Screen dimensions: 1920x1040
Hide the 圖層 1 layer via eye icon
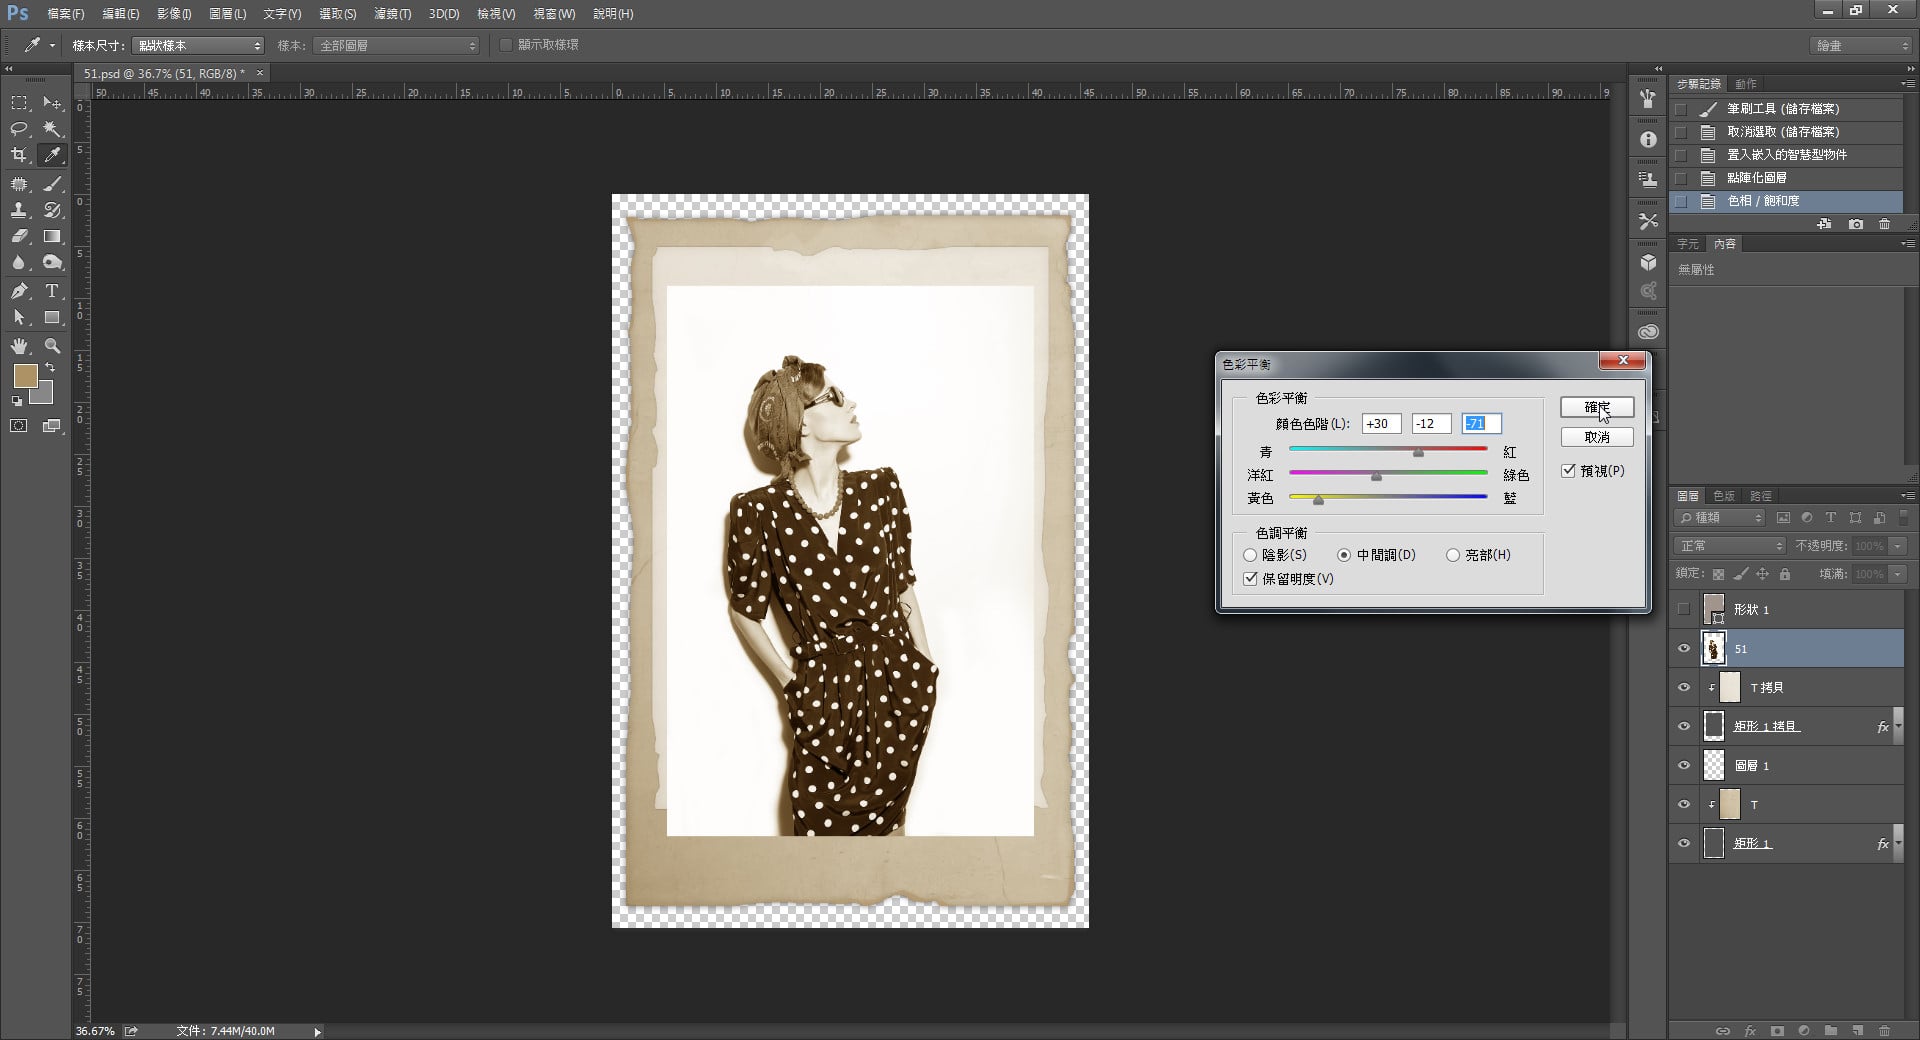click(1684, 766)
